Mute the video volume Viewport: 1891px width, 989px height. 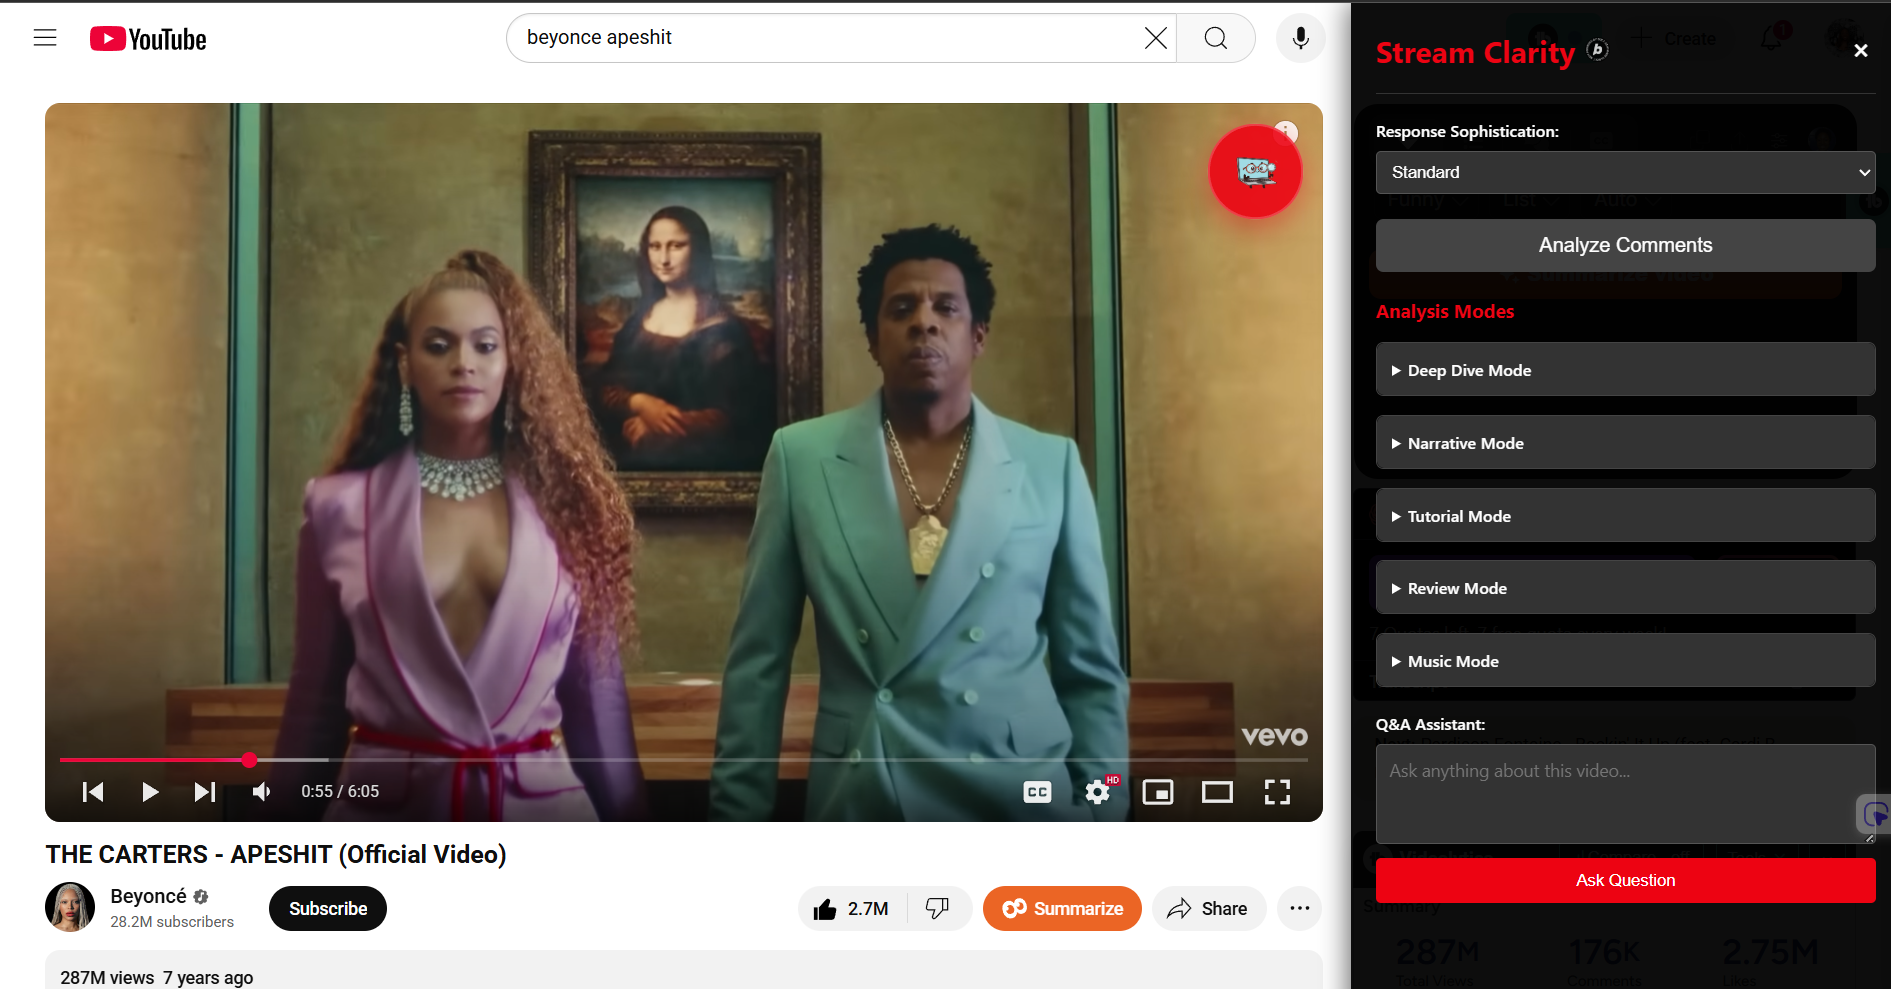262,792
